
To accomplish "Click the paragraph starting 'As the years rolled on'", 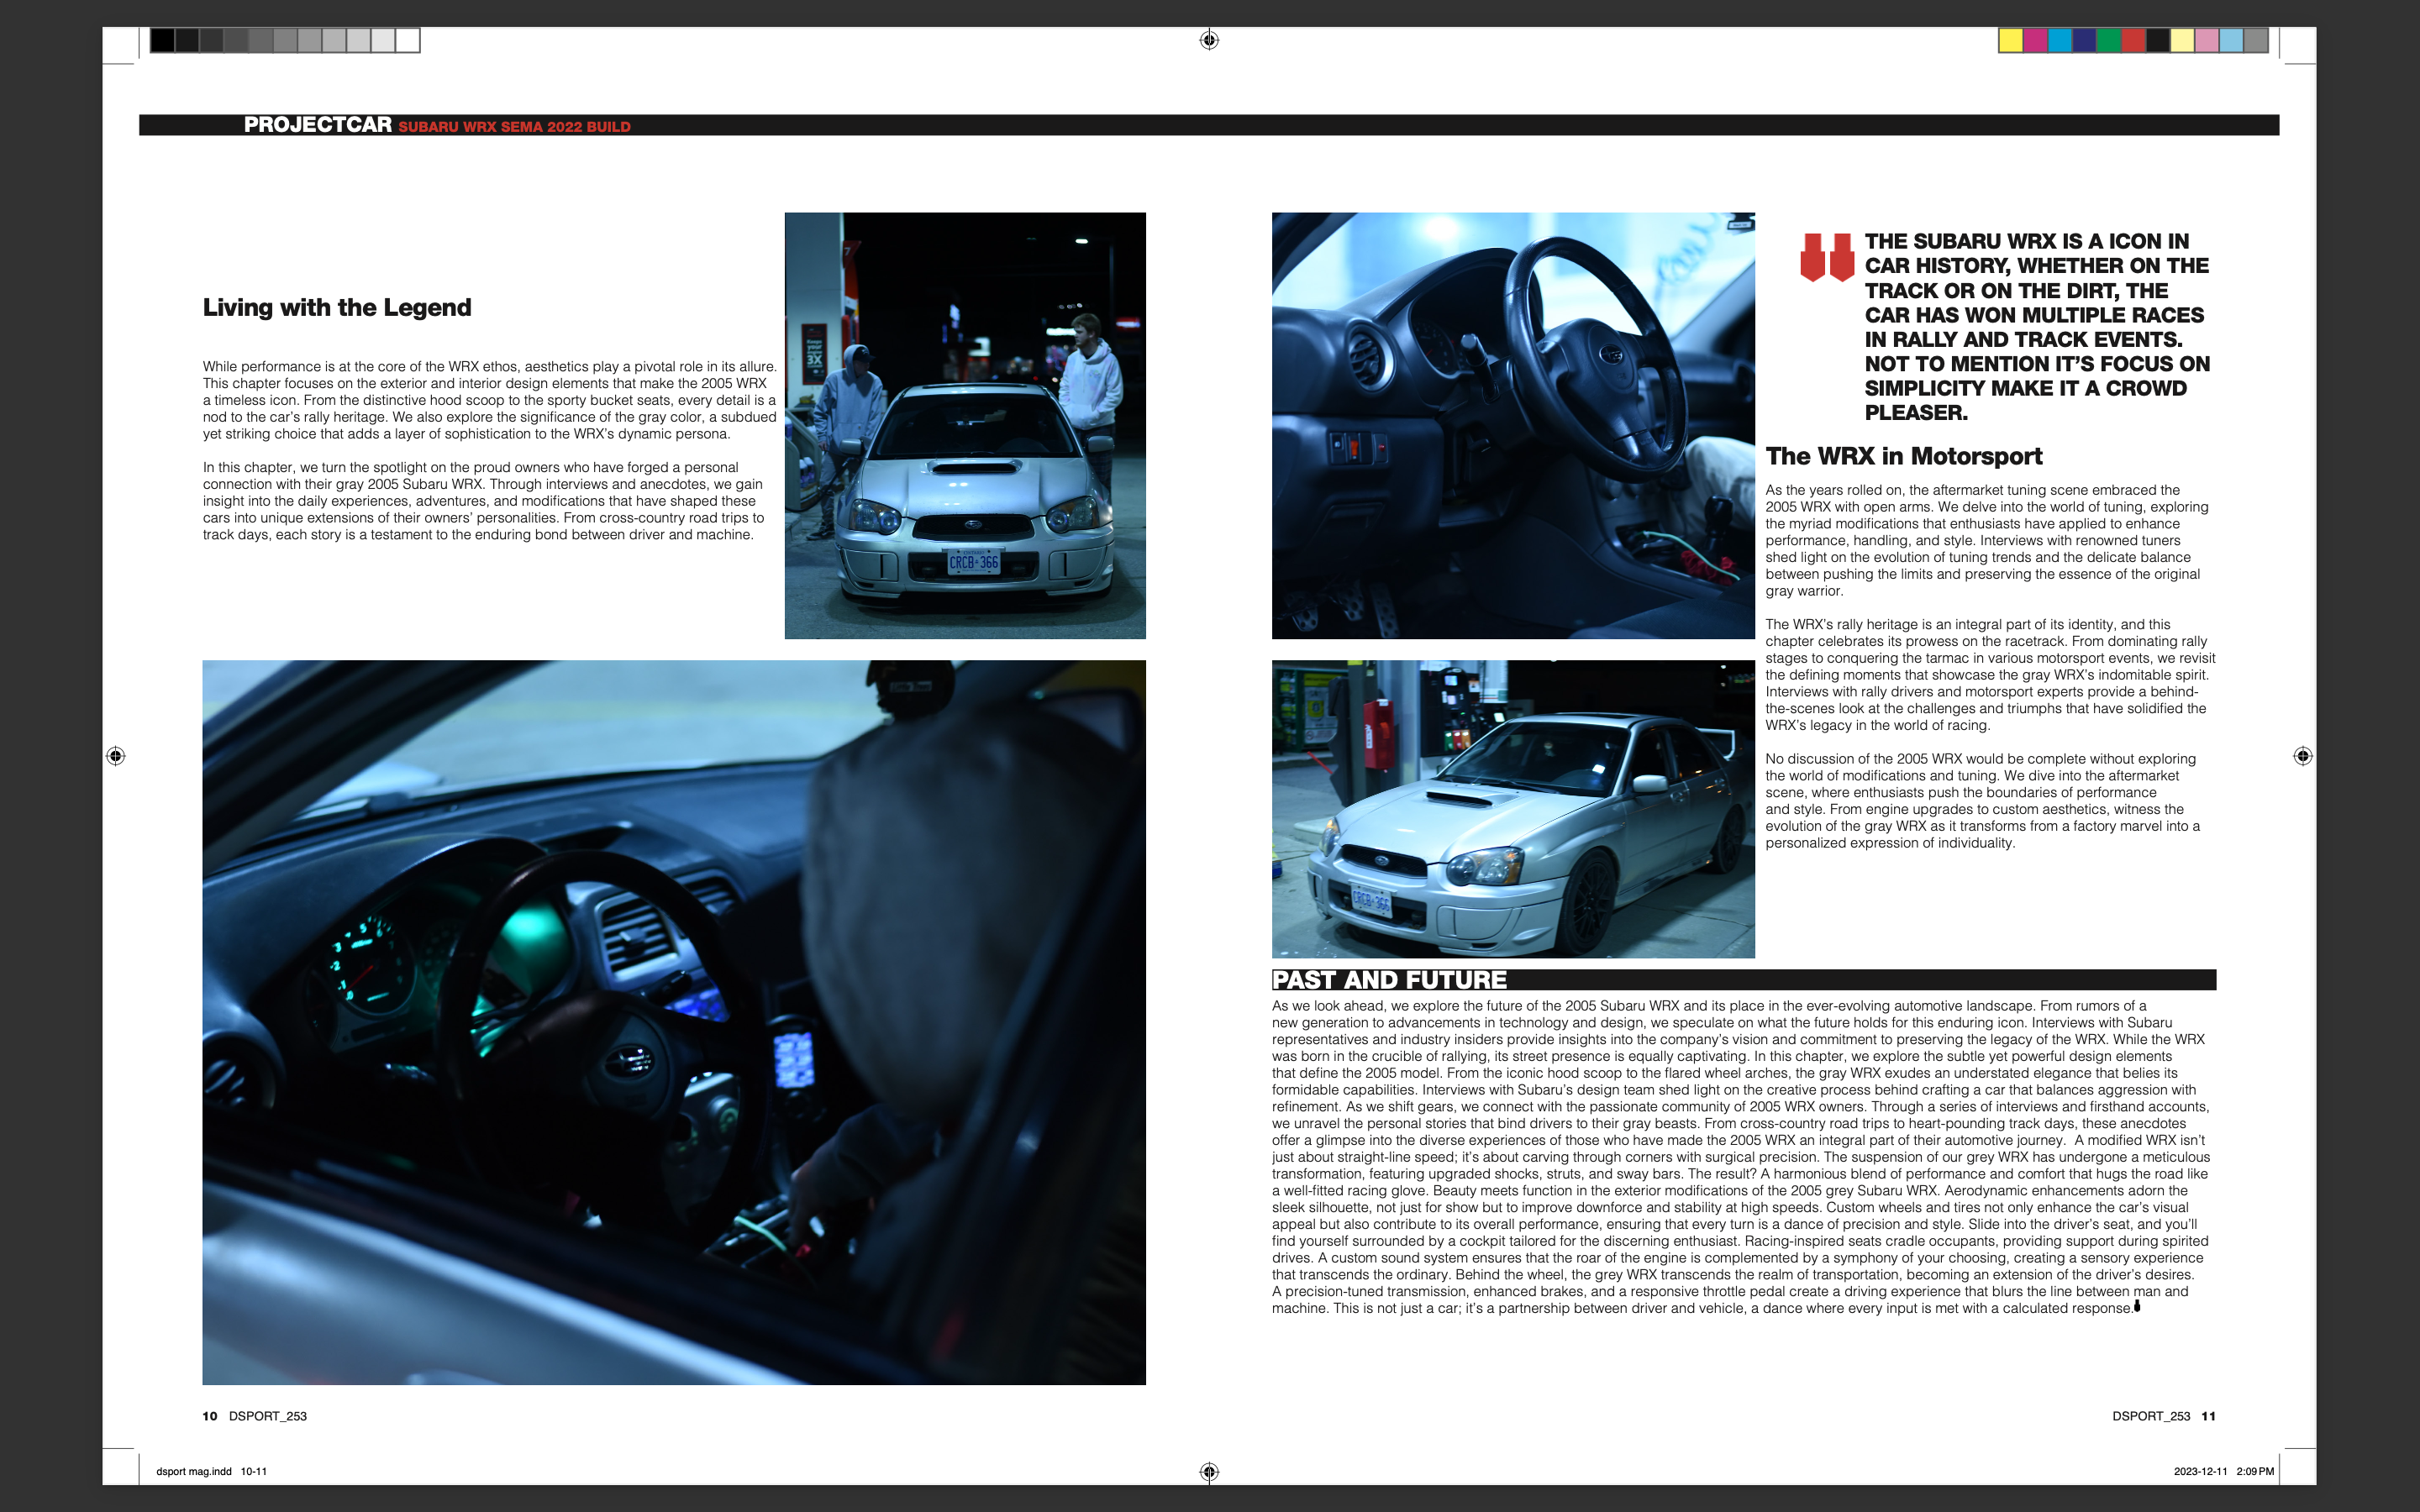I will click(x=1987, y=540).
